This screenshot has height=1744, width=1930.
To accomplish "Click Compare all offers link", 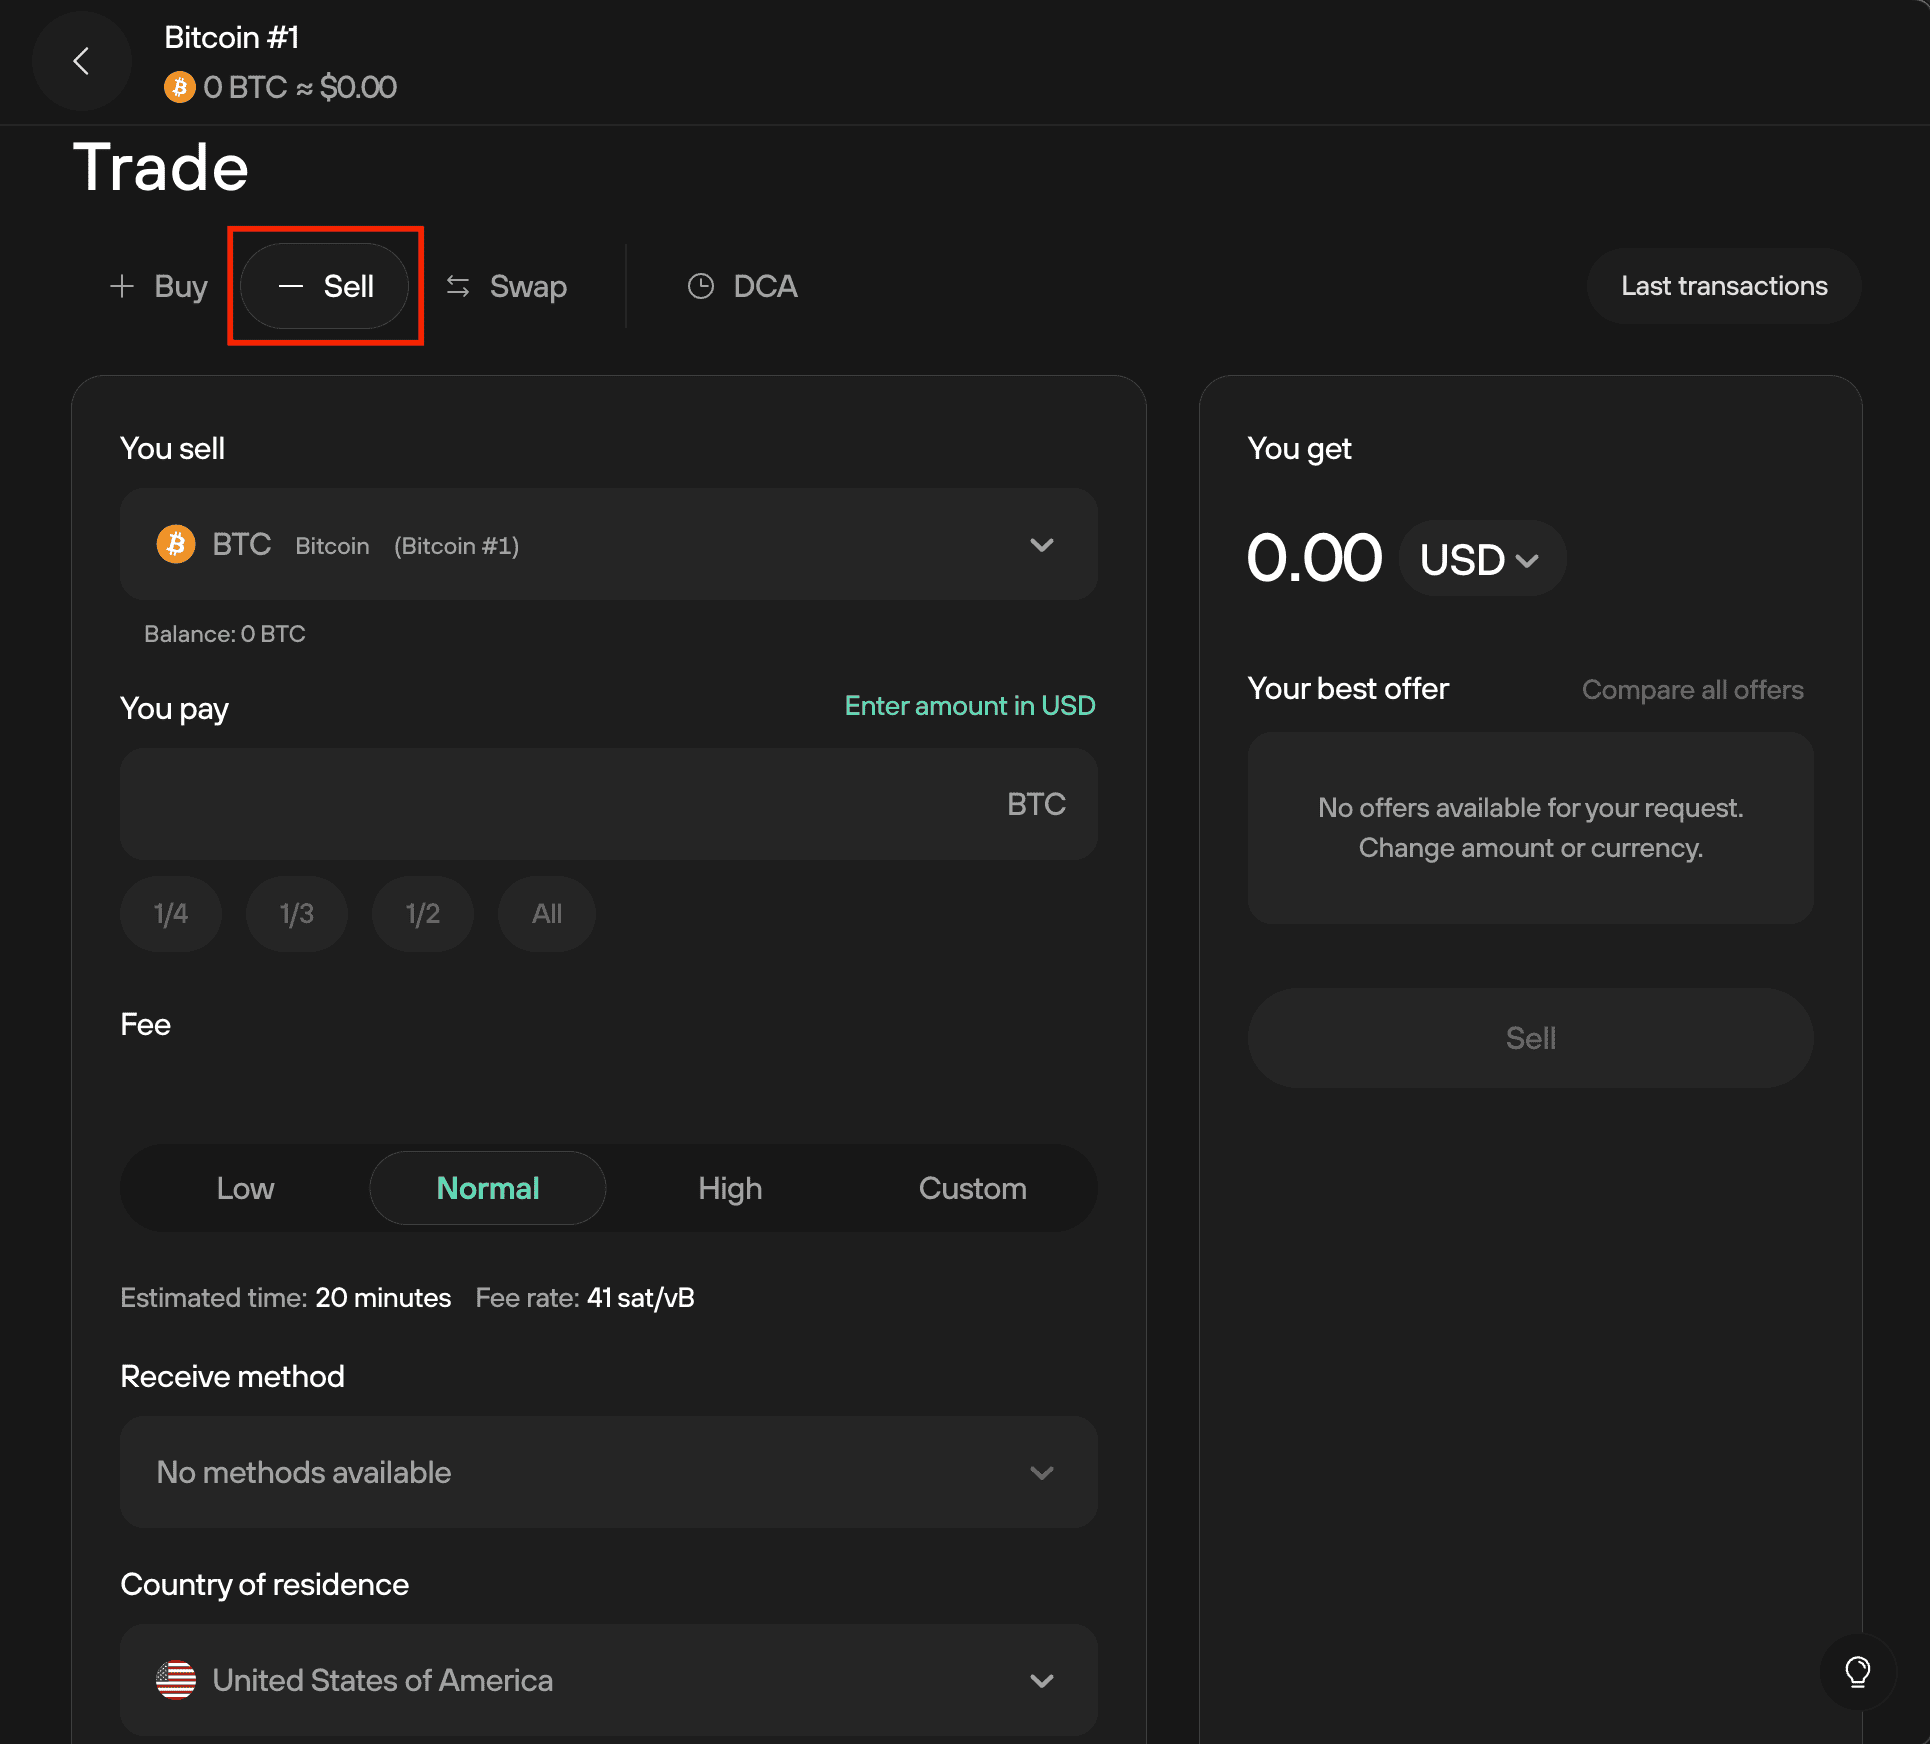I will [1693, 690].
